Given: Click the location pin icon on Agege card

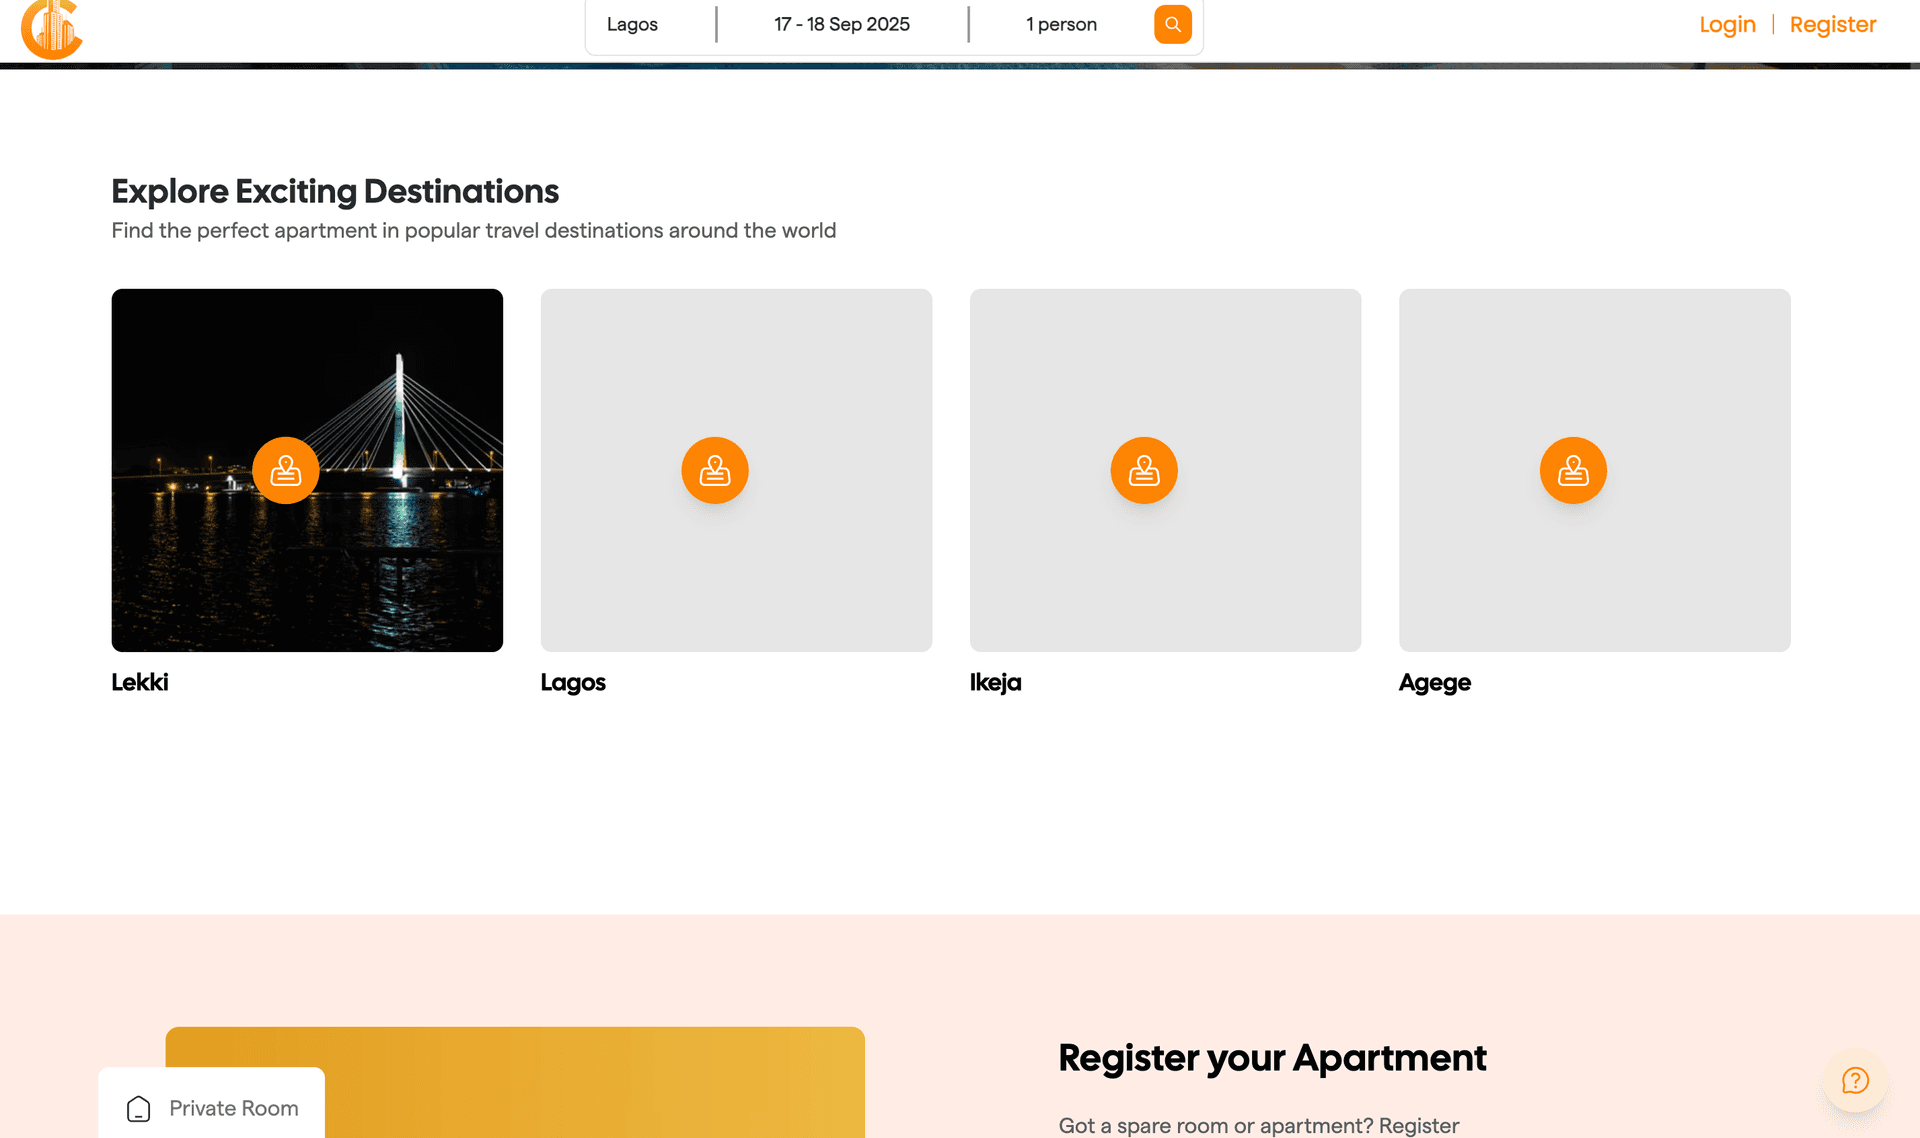Looking at the screenshot, I should 1573,470.
